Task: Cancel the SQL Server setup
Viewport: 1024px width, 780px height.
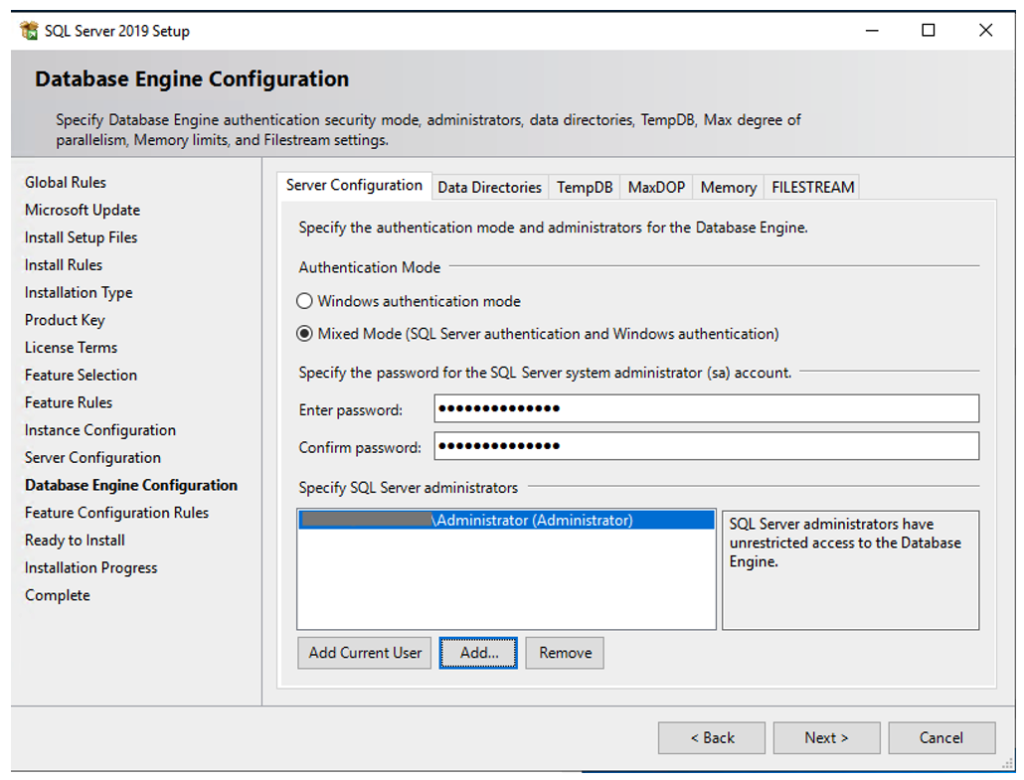Action: [x=942, y=738]
